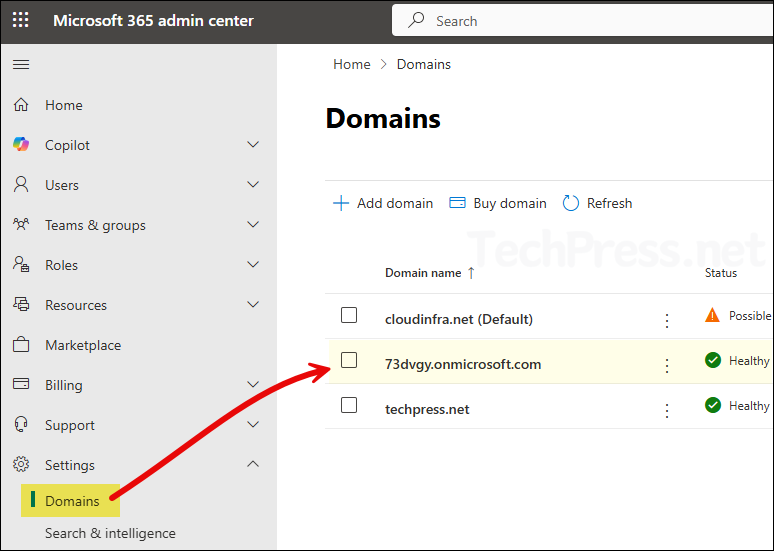Open the Users navigation item
Screen dimensions: 774x551
point(62,185)
